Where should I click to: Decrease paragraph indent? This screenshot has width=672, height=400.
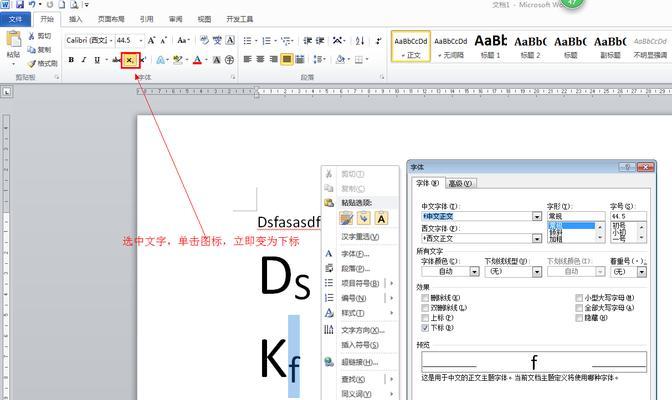[x=307, y=41]
